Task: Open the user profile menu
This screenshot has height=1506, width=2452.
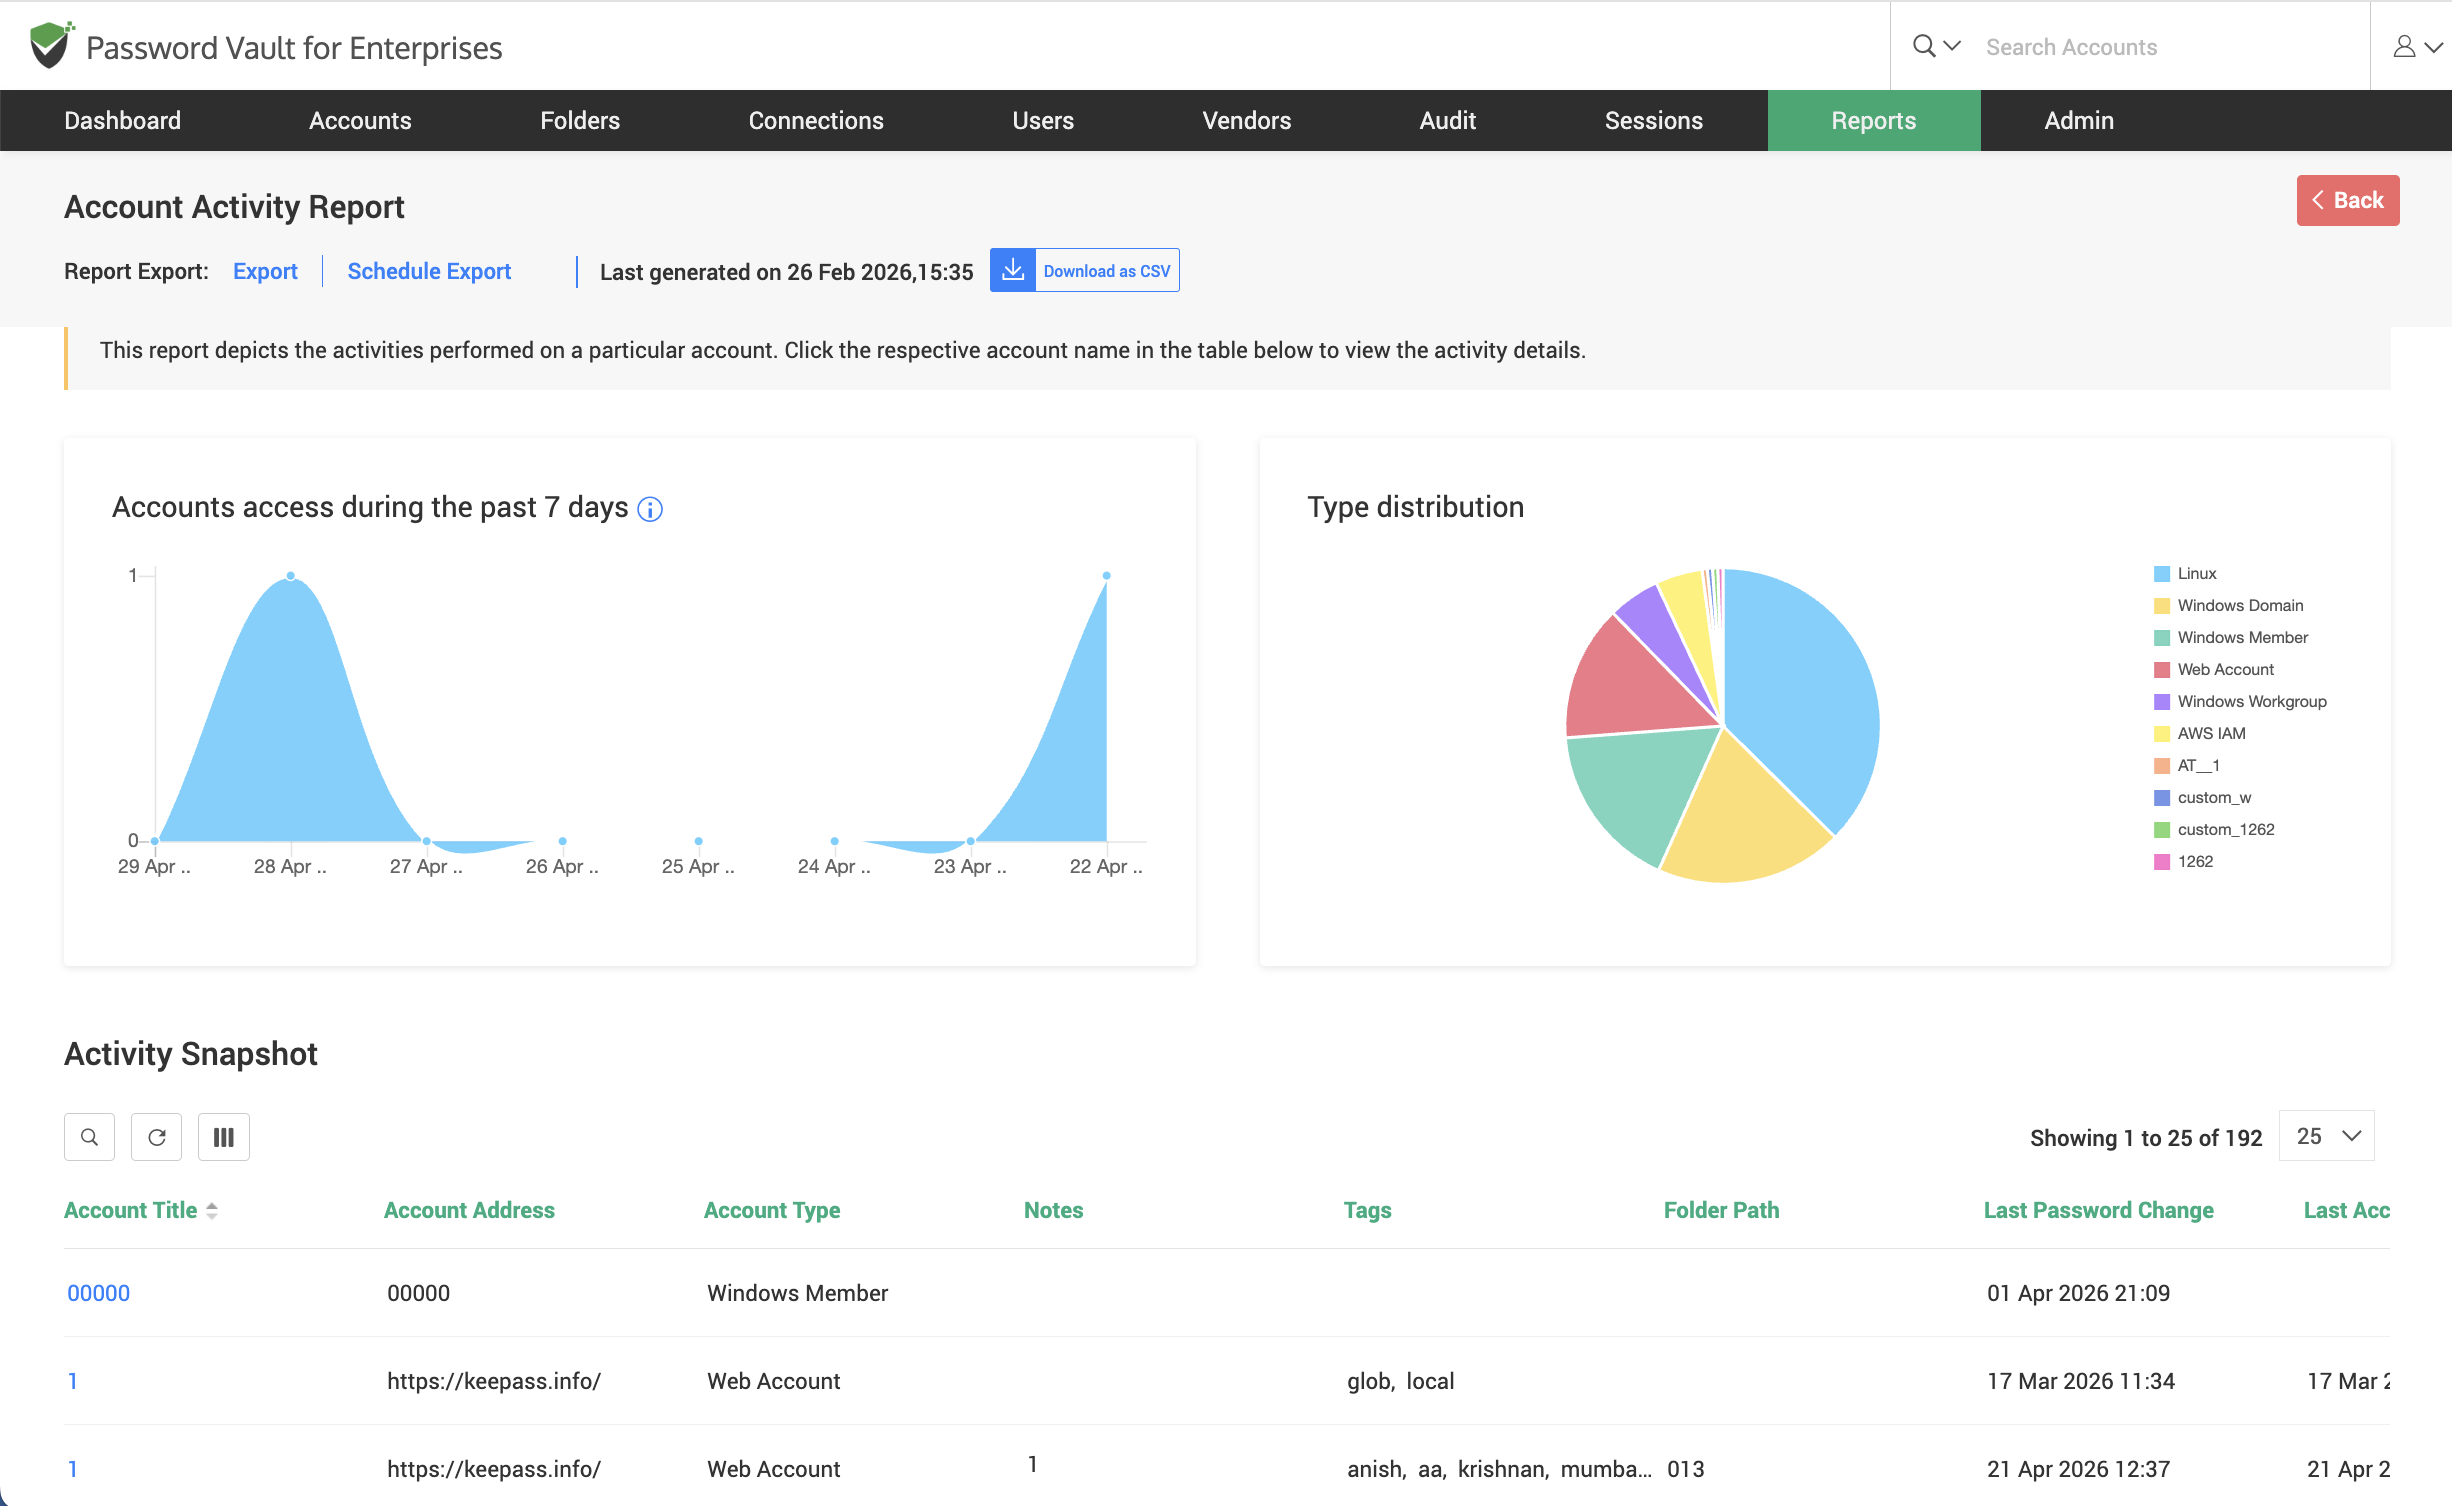Action: pyautogui.click(x=2417, y=46)
